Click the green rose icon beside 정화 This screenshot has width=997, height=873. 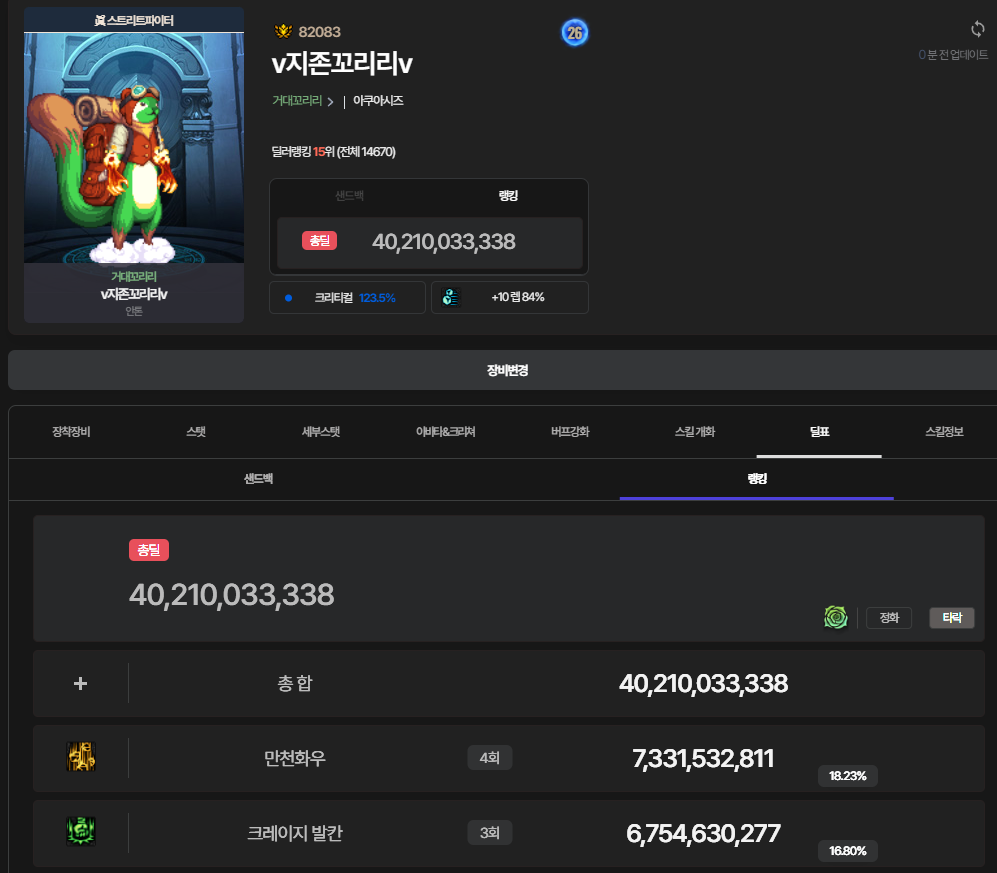(836, 618)
